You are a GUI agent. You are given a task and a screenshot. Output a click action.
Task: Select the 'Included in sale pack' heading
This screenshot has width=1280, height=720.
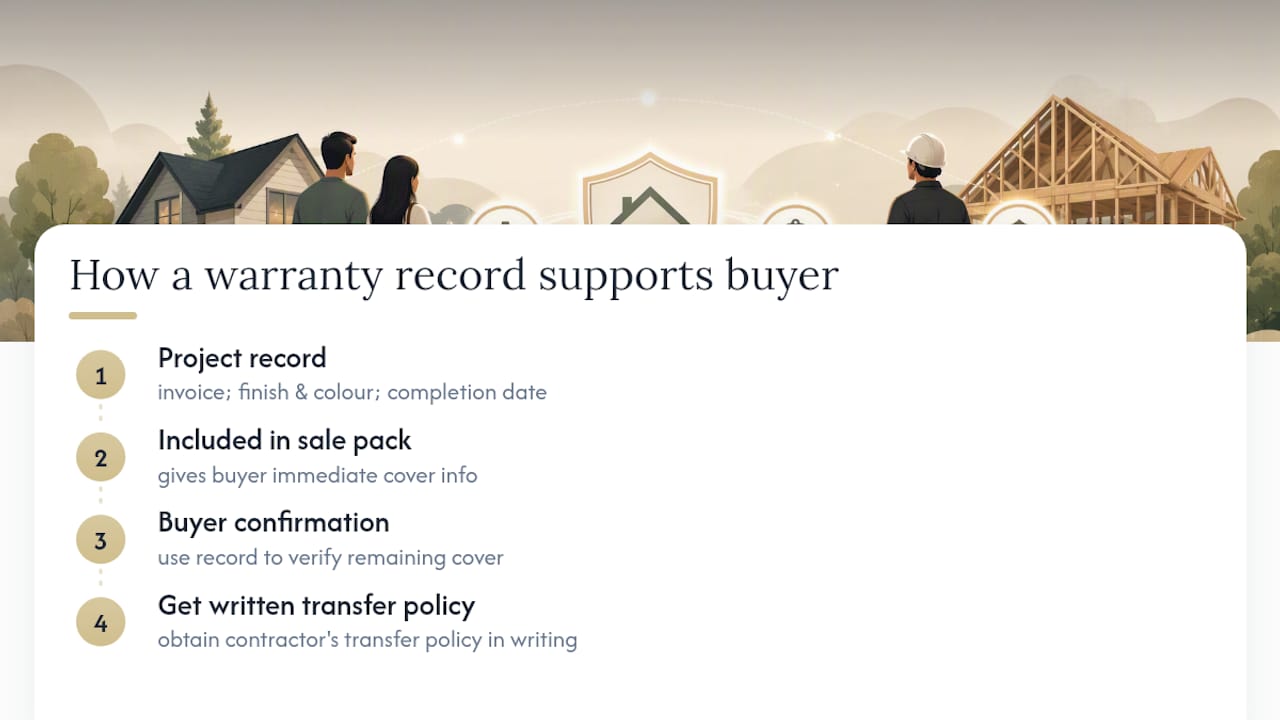[285, 440]
